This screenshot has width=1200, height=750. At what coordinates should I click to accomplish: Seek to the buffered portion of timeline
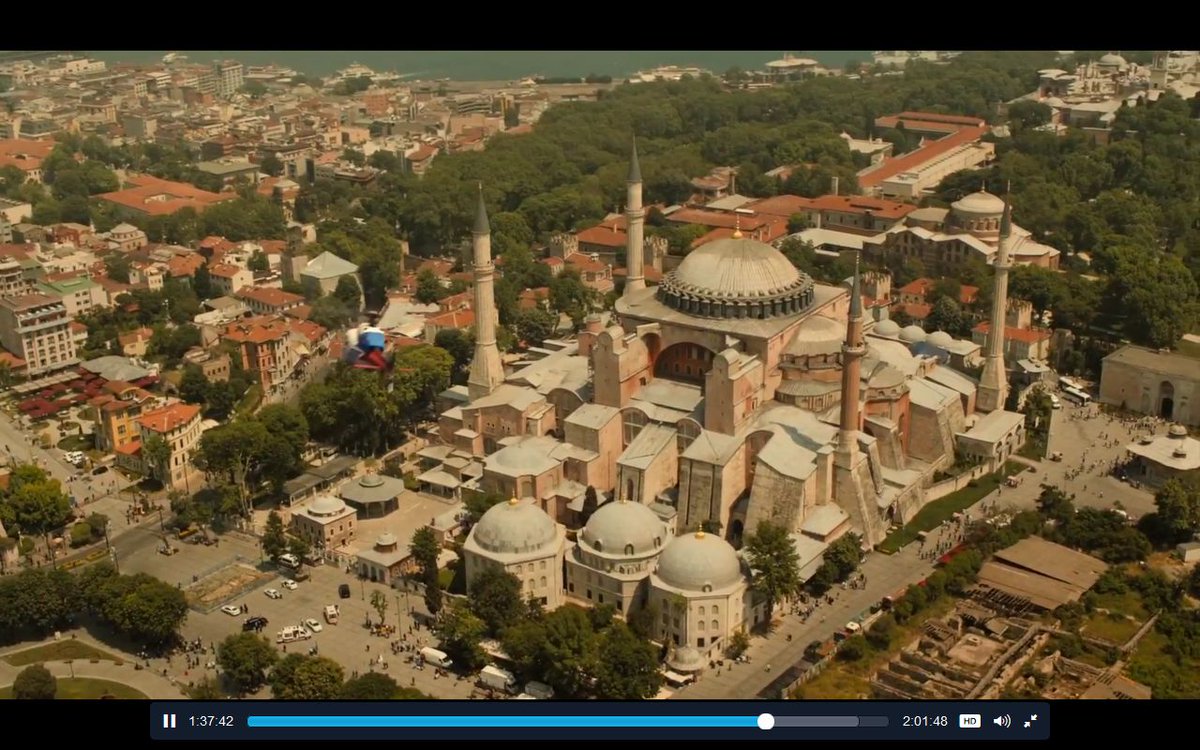pyautogui.click(x=816, y=721)
